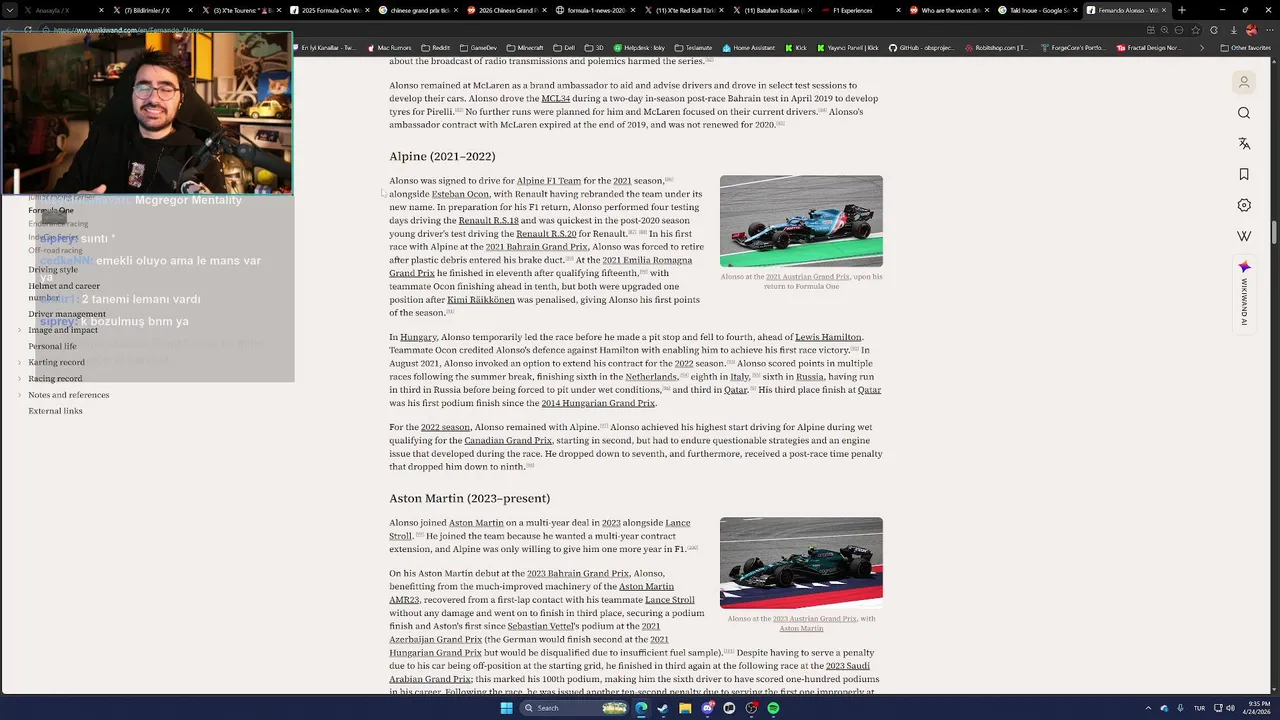
Task: Open the Windows Start button
Action: tap(507, 708)
